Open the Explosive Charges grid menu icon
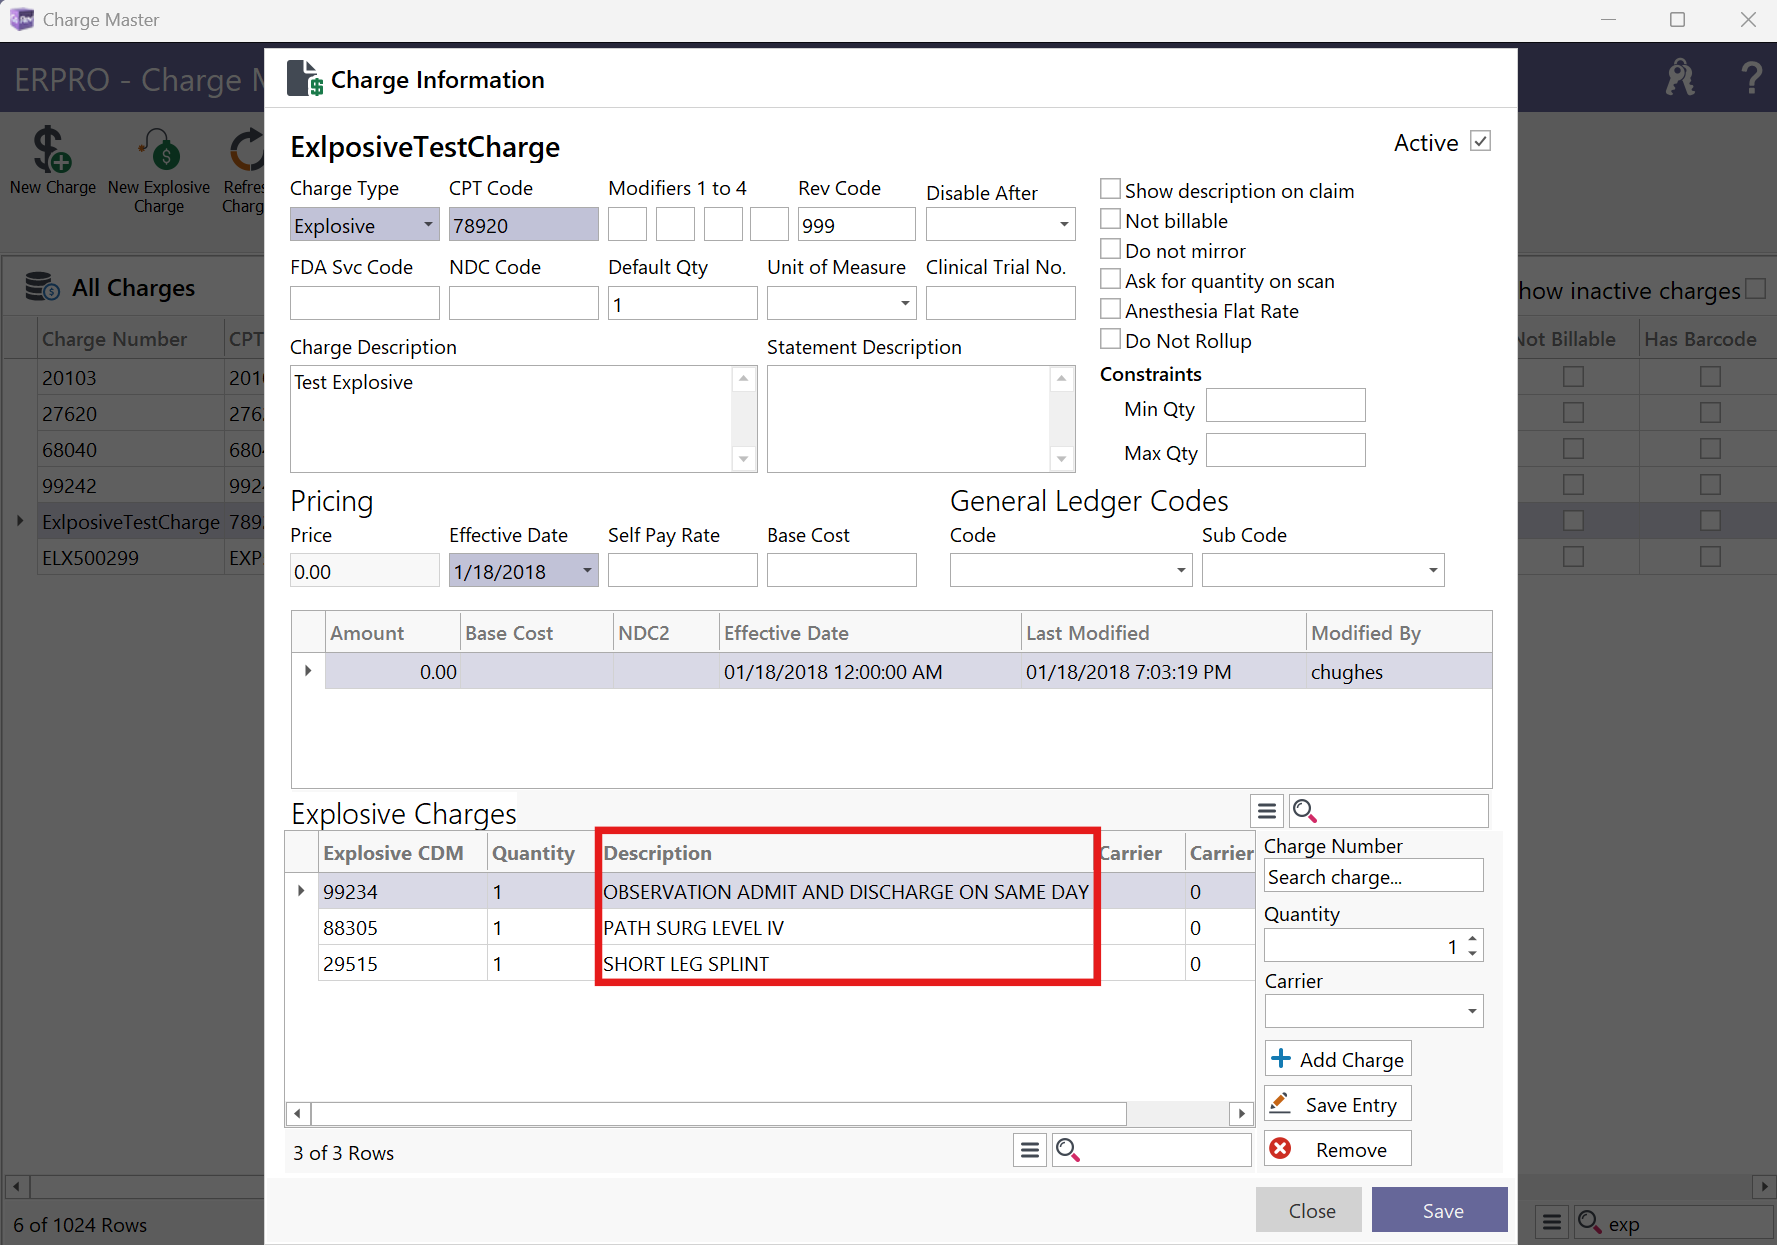The image size is (1777, 1245). pos(1266,811)
